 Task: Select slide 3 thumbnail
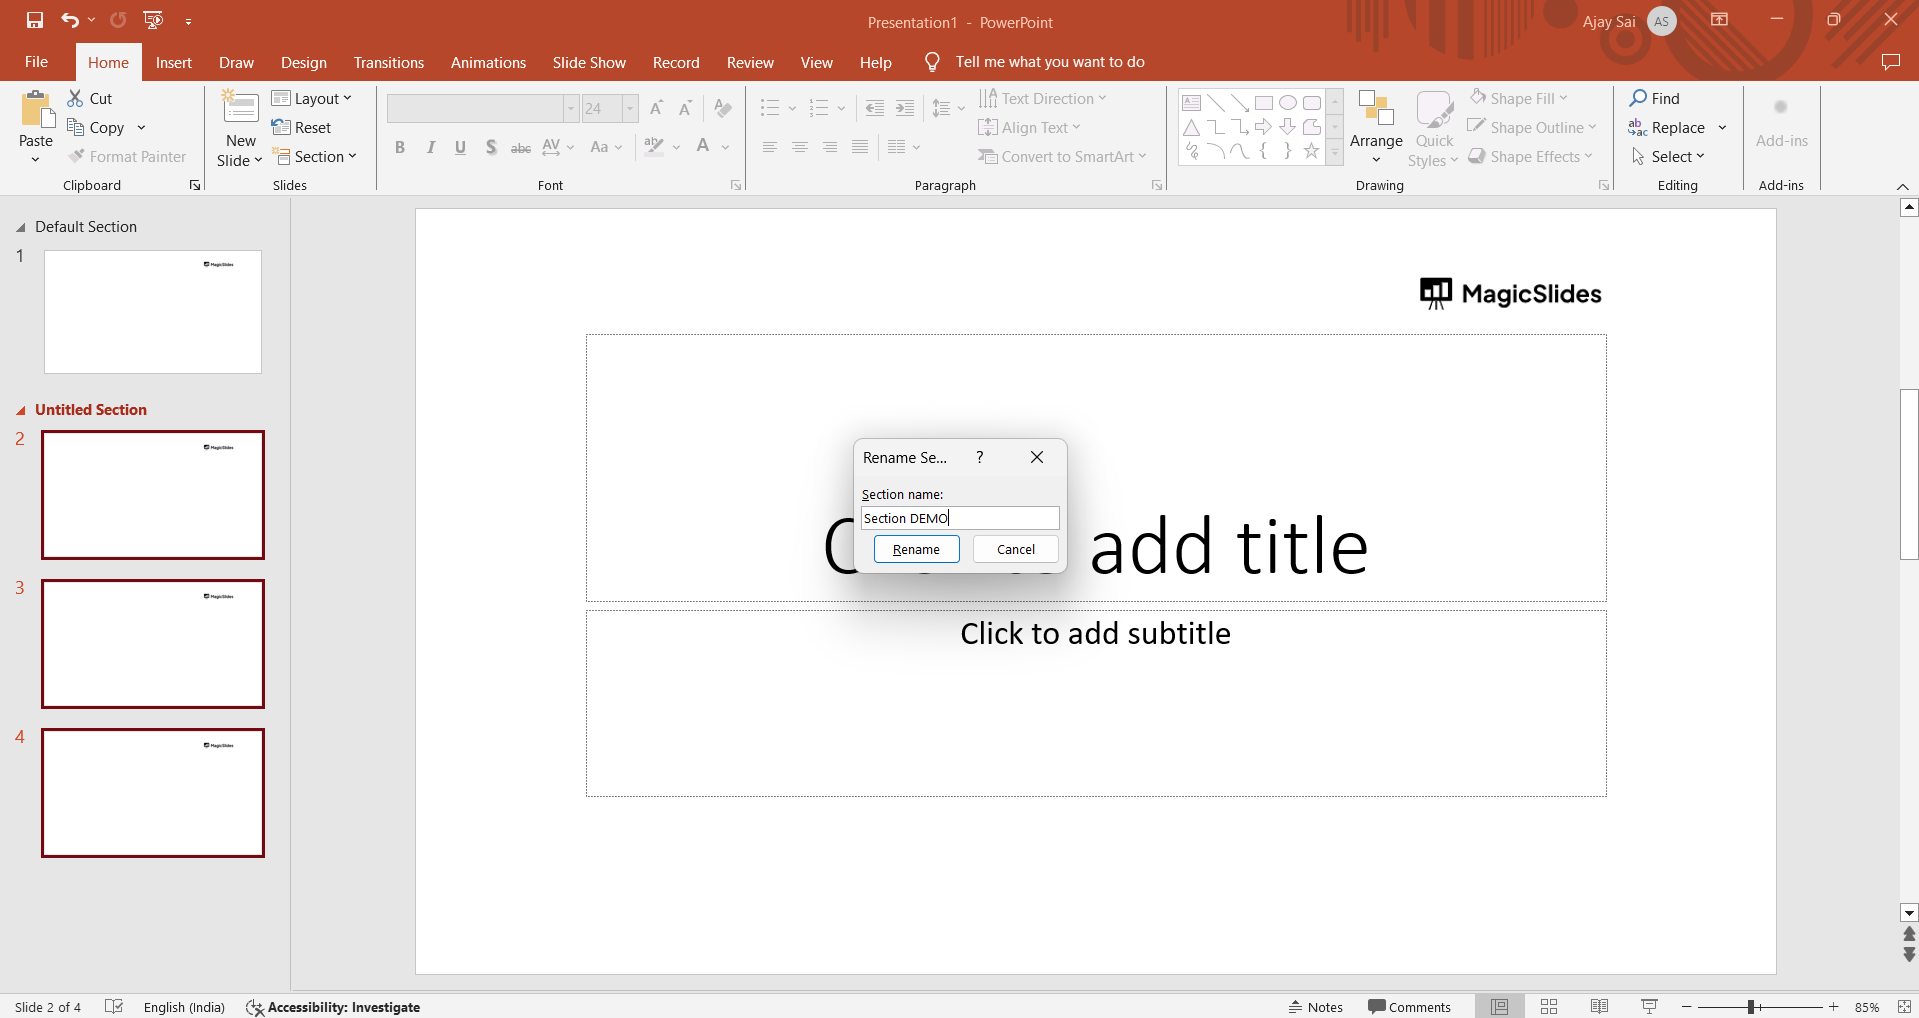click(153, 644)
